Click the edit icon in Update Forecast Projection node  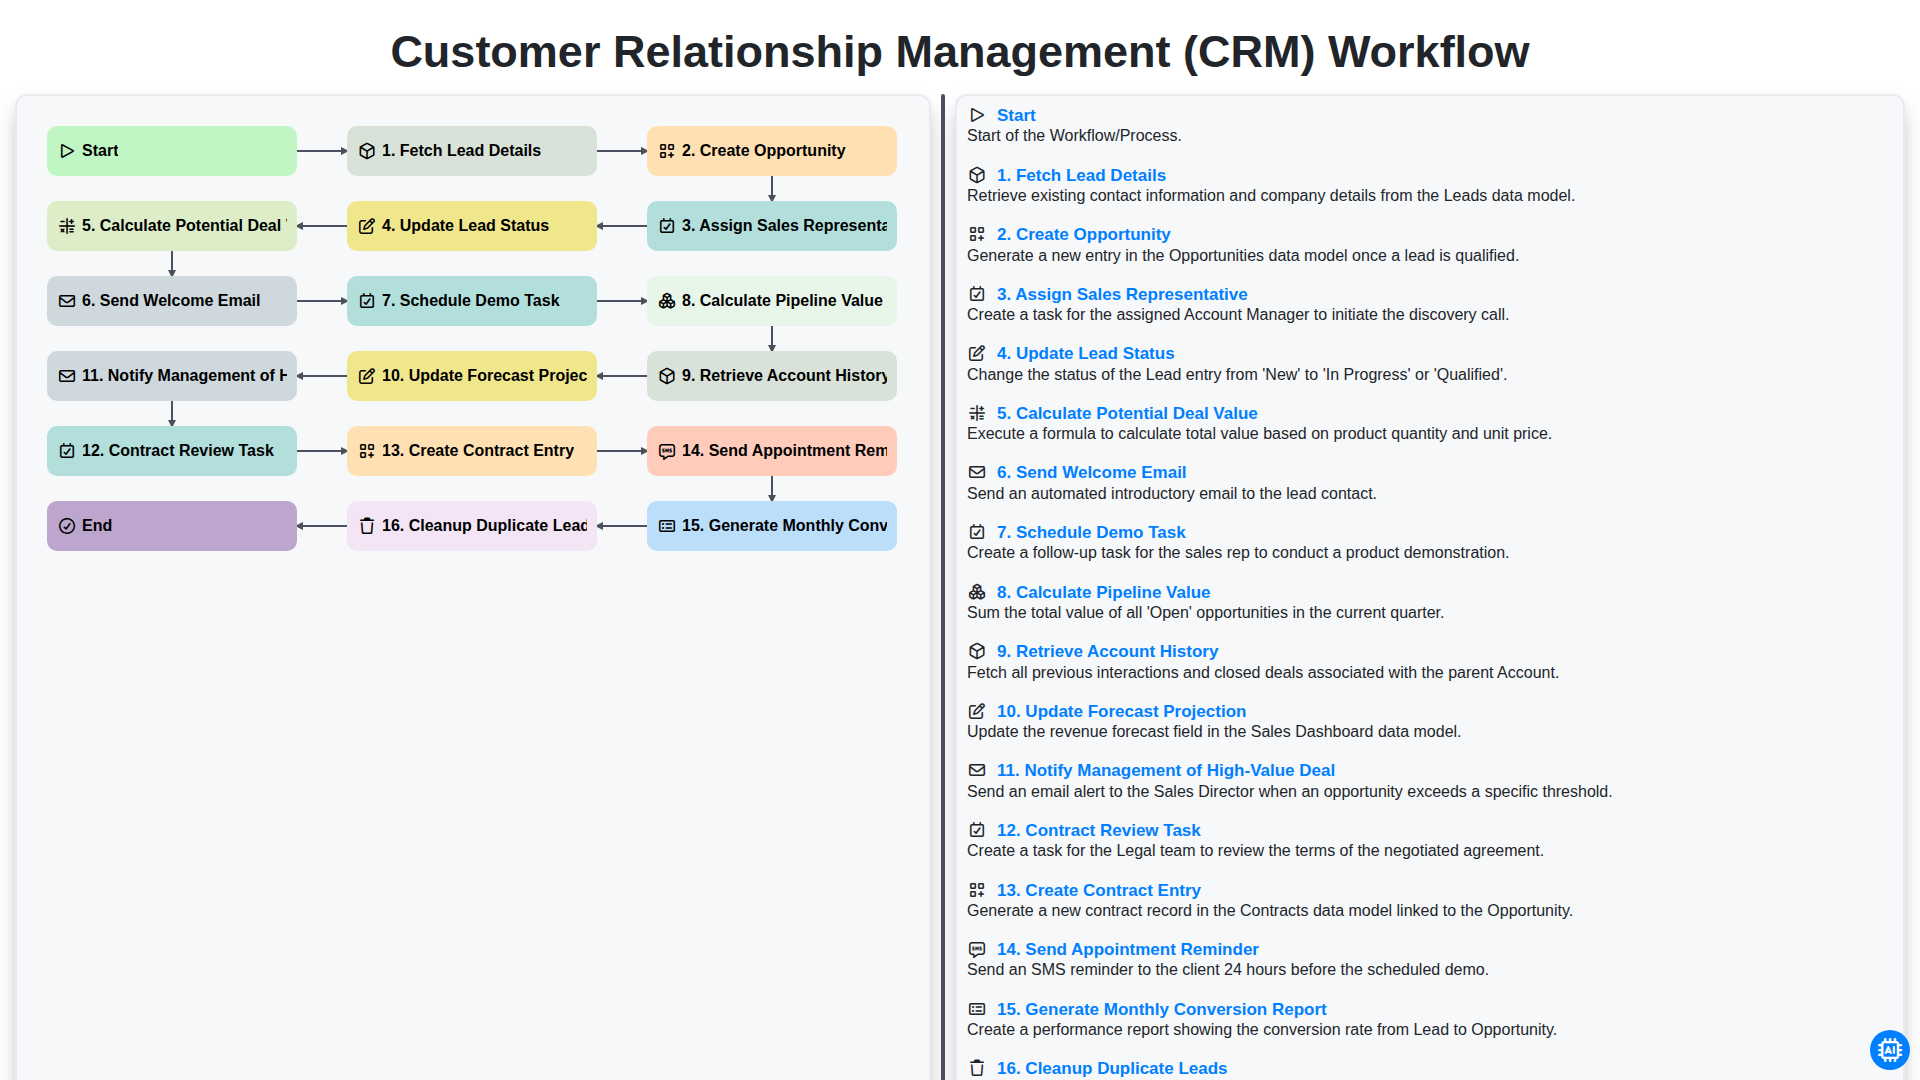[x=367, y=376]
